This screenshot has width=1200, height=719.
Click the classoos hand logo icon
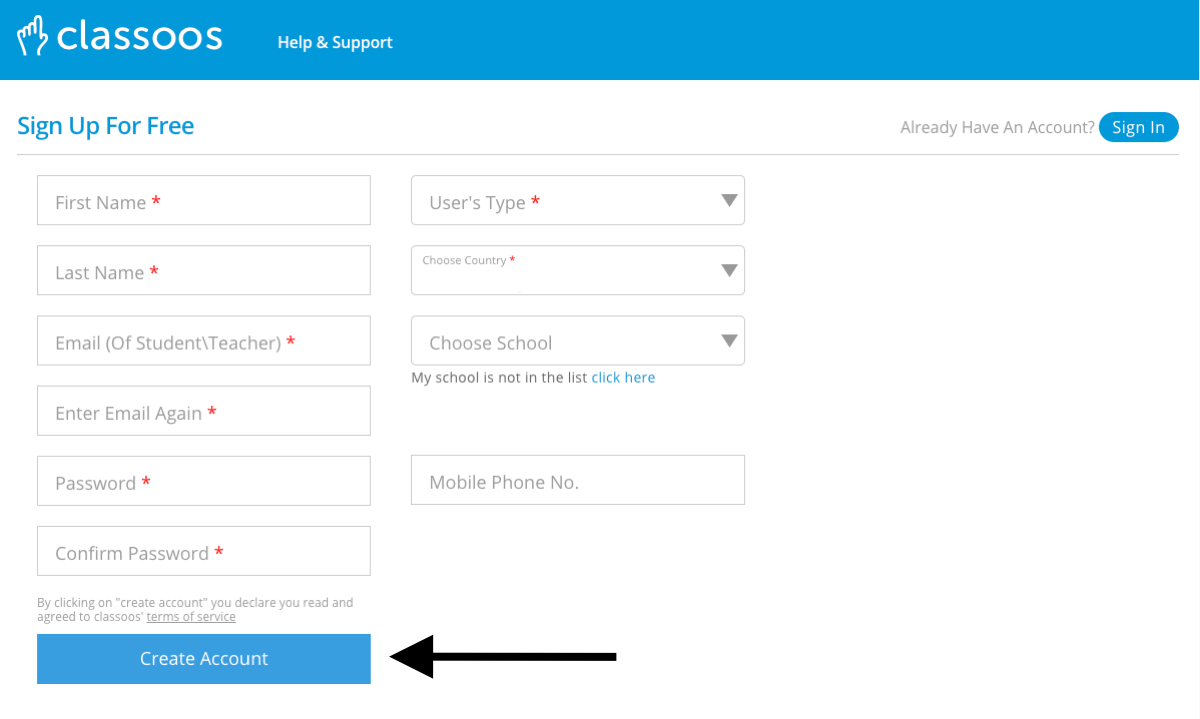(x=33, y=36)
